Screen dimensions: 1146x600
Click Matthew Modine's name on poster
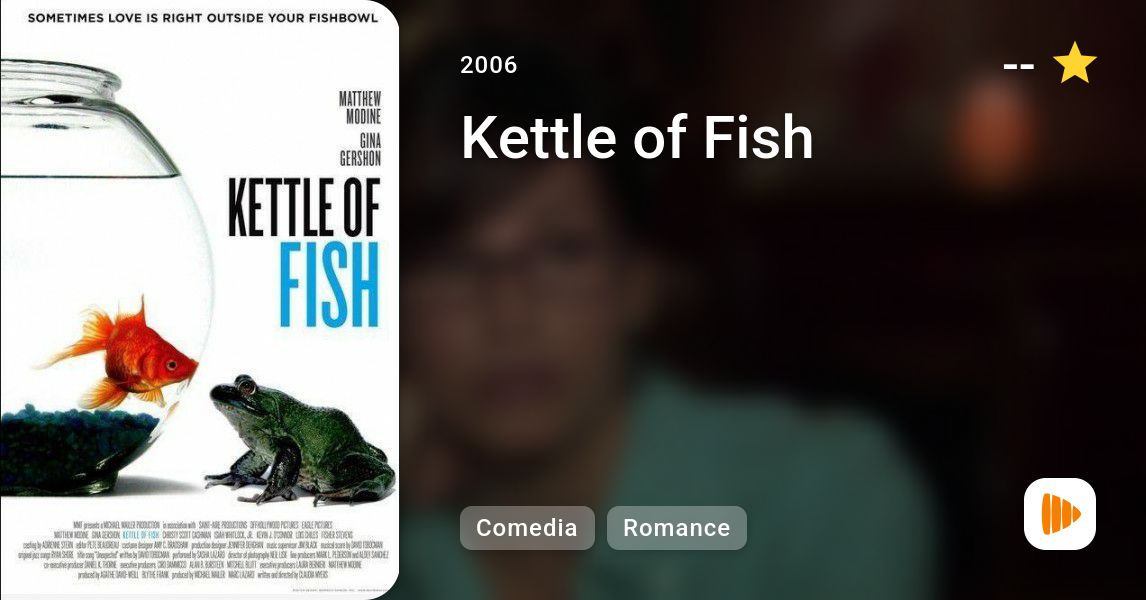tap(360, 108)
